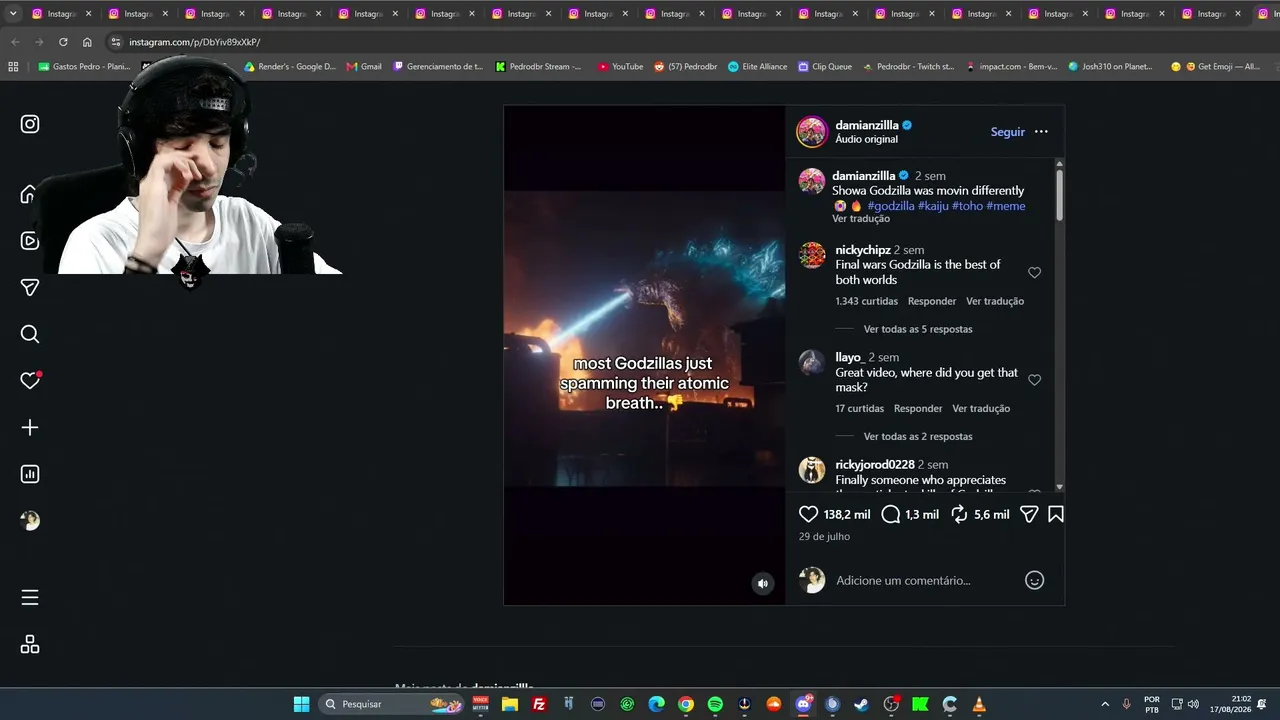The height and width of the screenshot is (720, 1280).
Task: Open notifications heart in sidebar
Action: click(x=30, y=381)
